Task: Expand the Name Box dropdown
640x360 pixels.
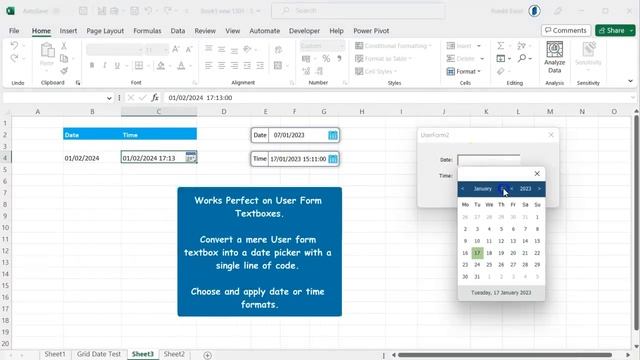Action: pyautogui.click(x=109, y=98)
